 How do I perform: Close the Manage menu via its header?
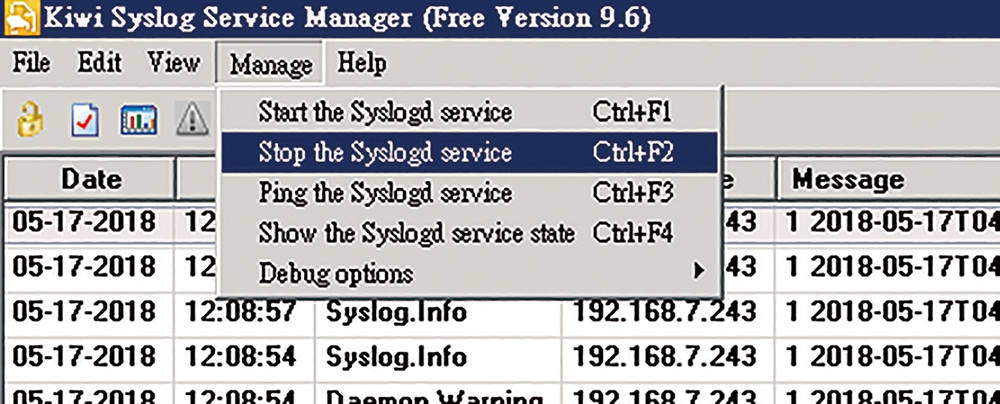coord(270,63)
